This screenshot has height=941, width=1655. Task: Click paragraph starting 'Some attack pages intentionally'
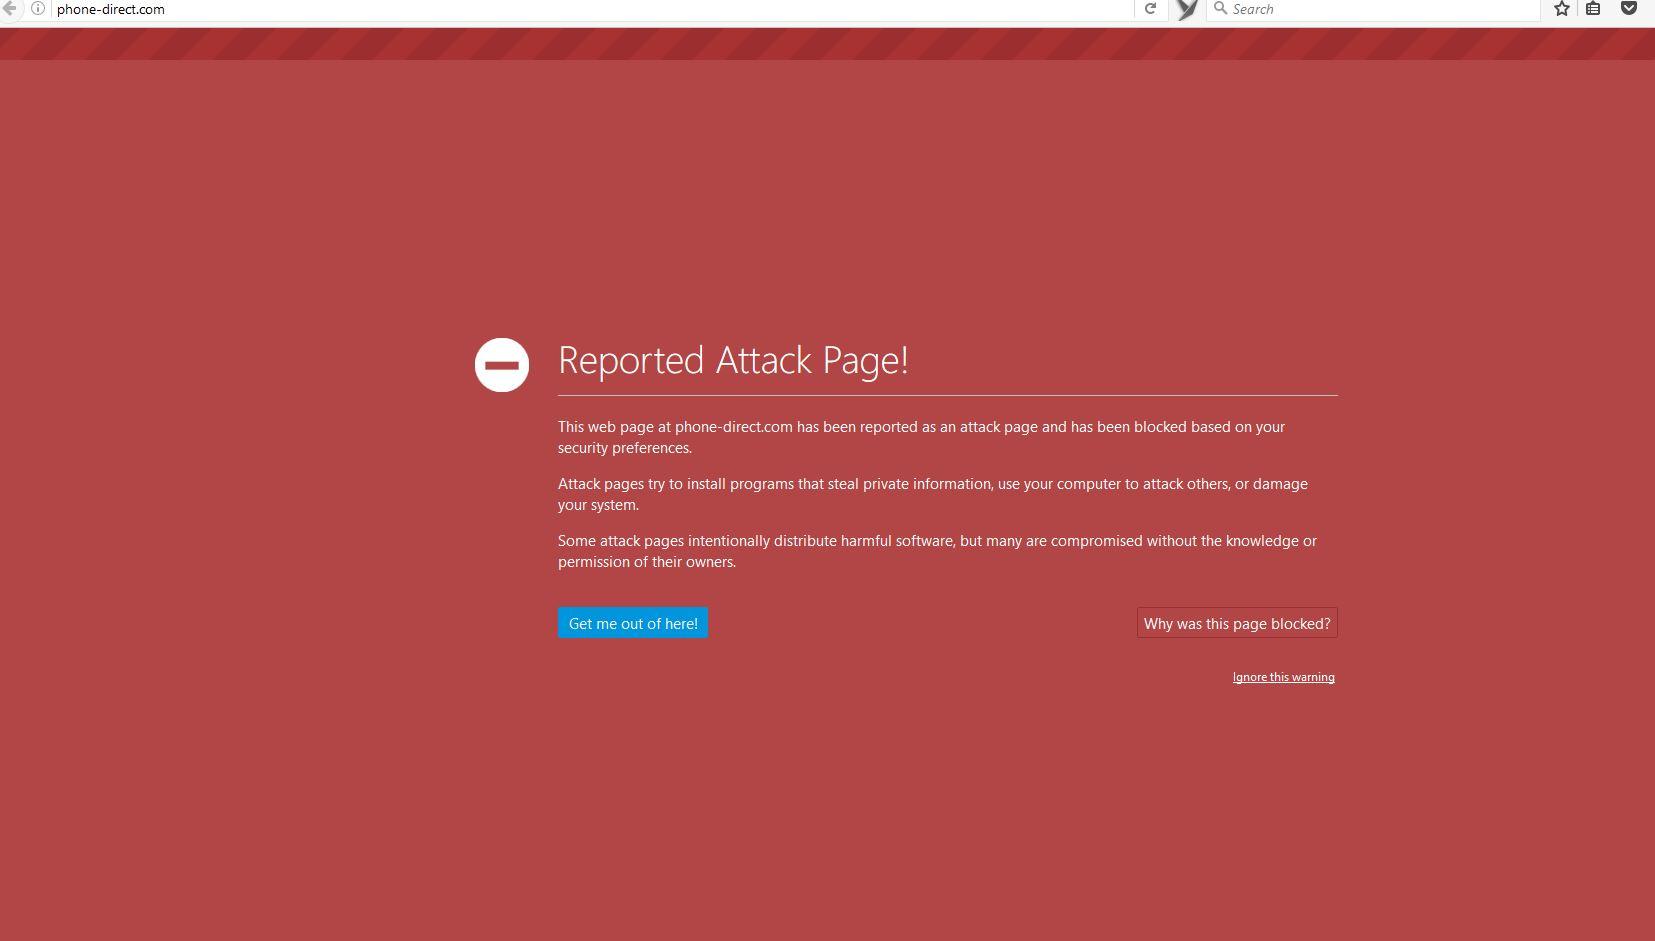tap(936, 551)
